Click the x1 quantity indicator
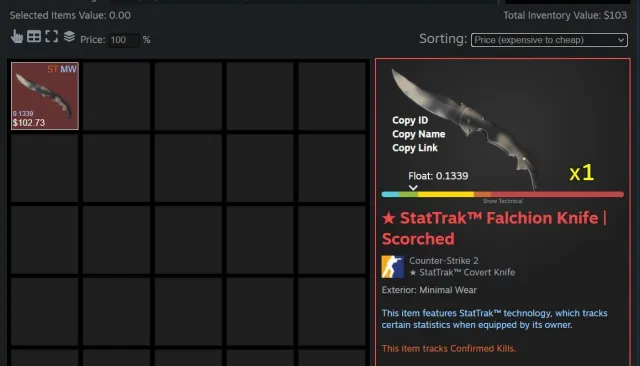This screenshot has width=640, height=366. click(581, 173)
